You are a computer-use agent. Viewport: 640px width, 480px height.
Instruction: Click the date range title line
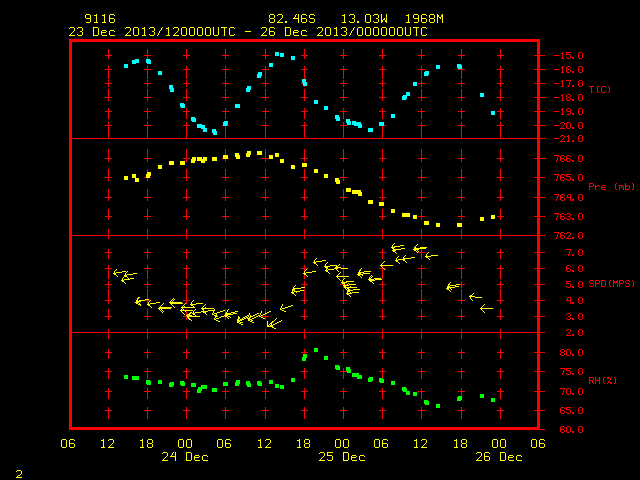tap(248, 32)
